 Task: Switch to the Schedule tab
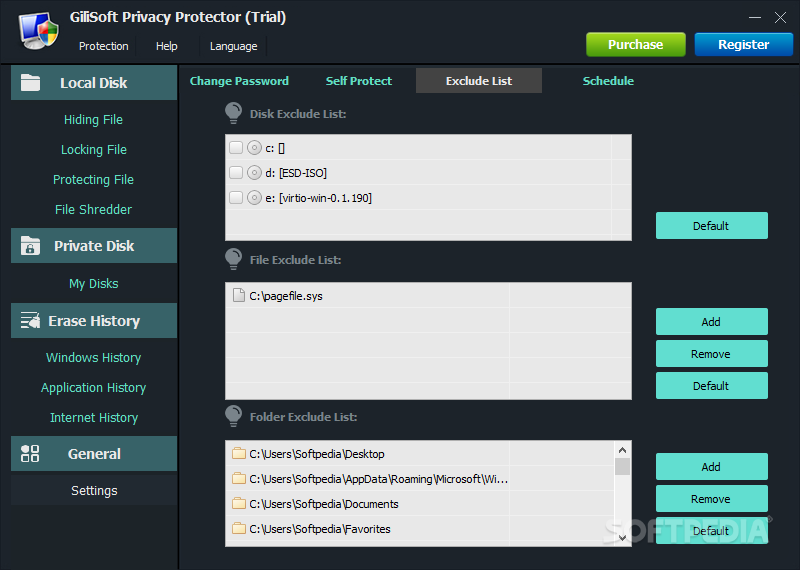tap(608, 81)
